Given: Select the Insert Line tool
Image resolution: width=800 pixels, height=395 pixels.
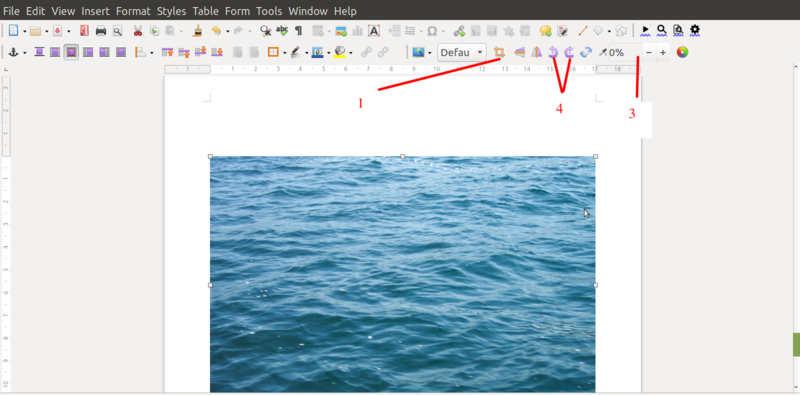Looking at the screenshot, I should (582, 31).
